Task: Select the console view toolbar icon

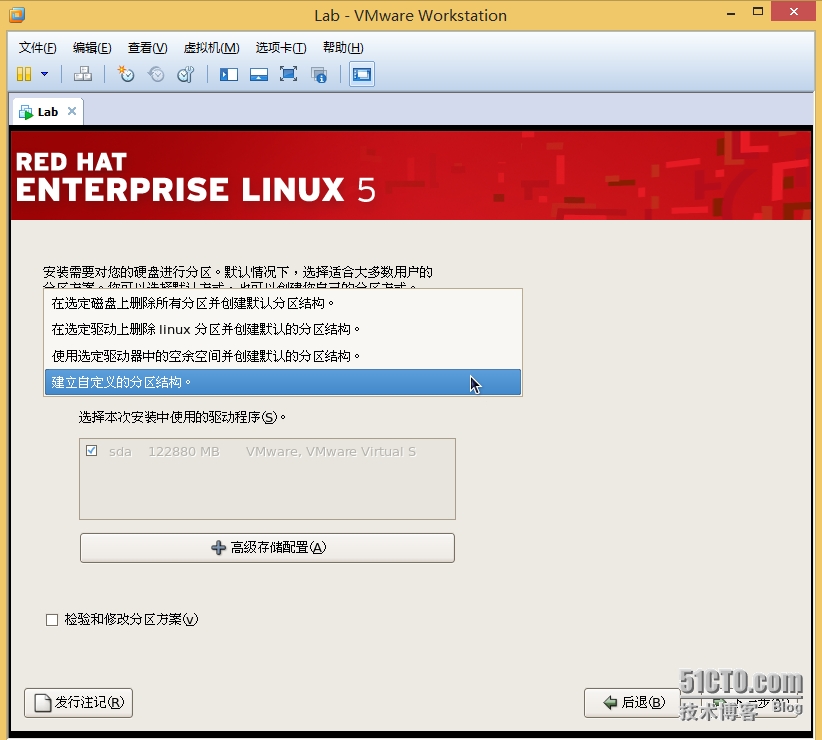Action: click(x=362, y=74)
